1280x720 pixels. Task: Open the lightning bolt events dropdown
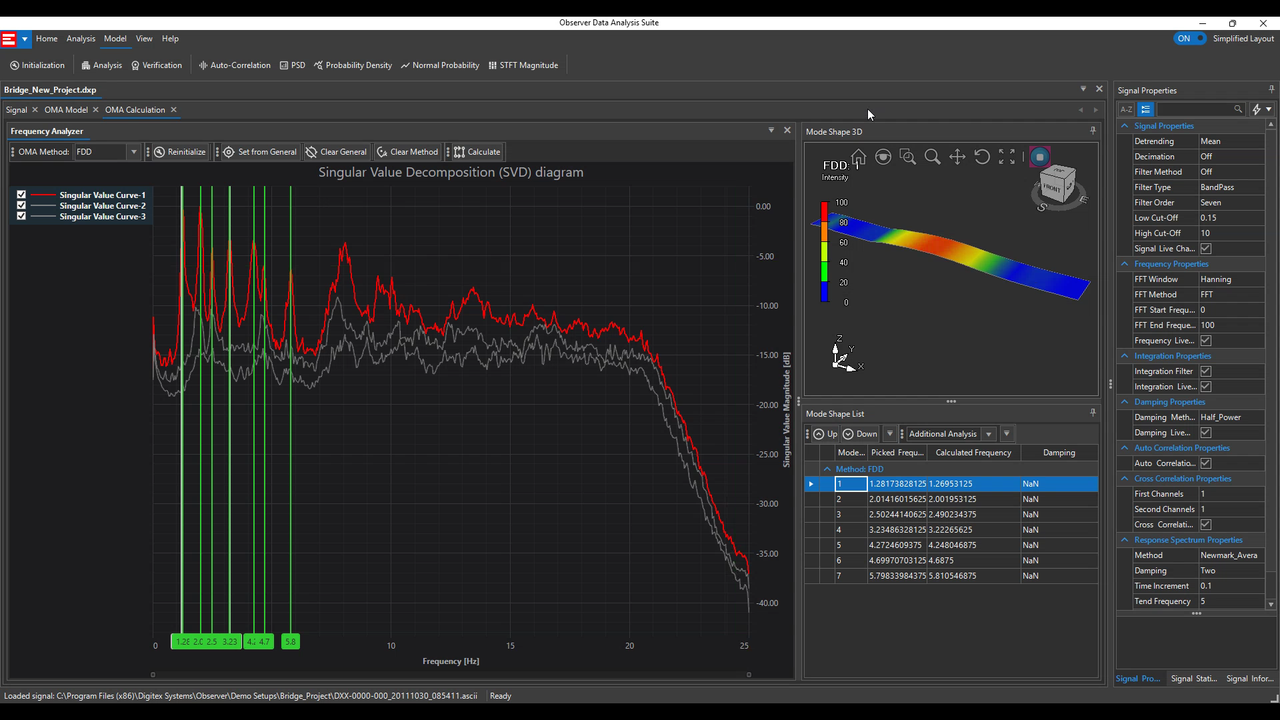pos(1262,109)
